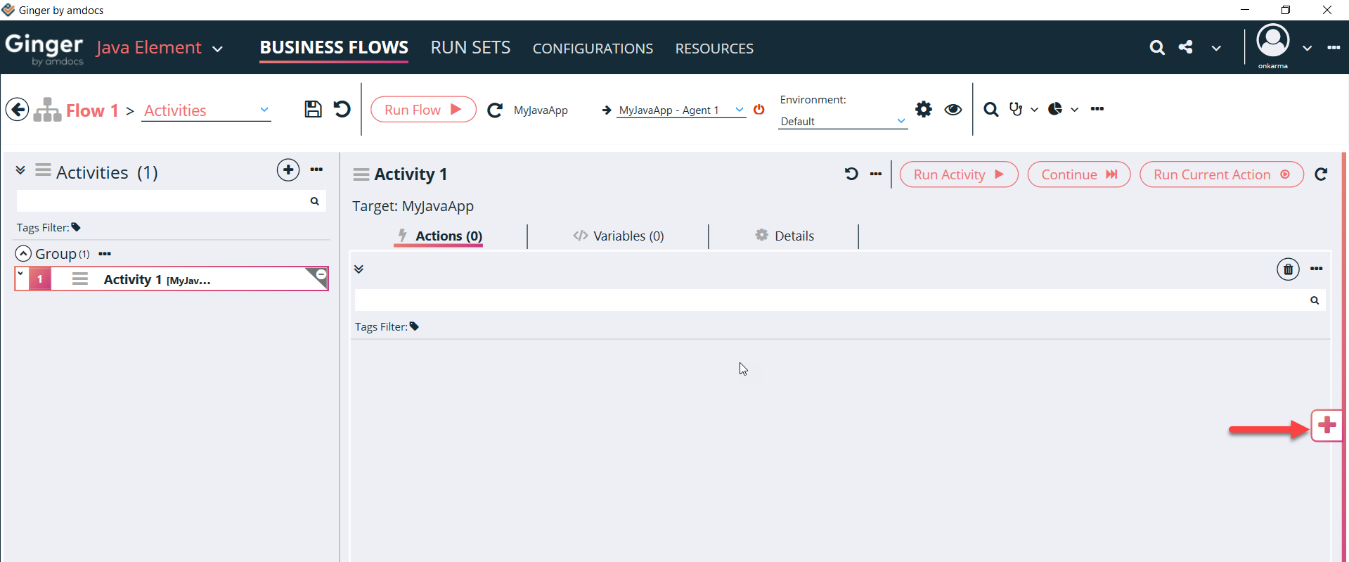Open the user profile avatar

(1273, 42)
